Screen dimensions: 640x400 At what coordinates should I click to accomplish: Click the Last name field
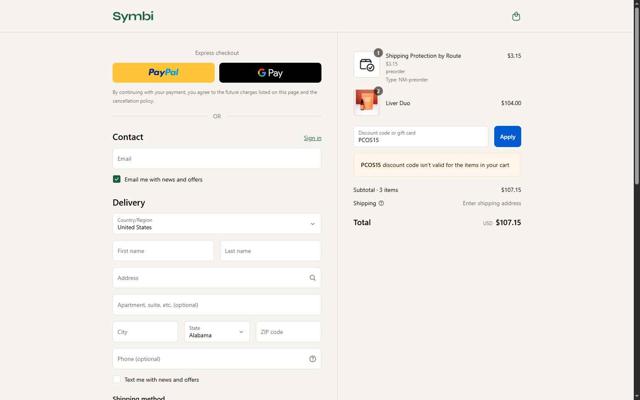pos(271,251)
